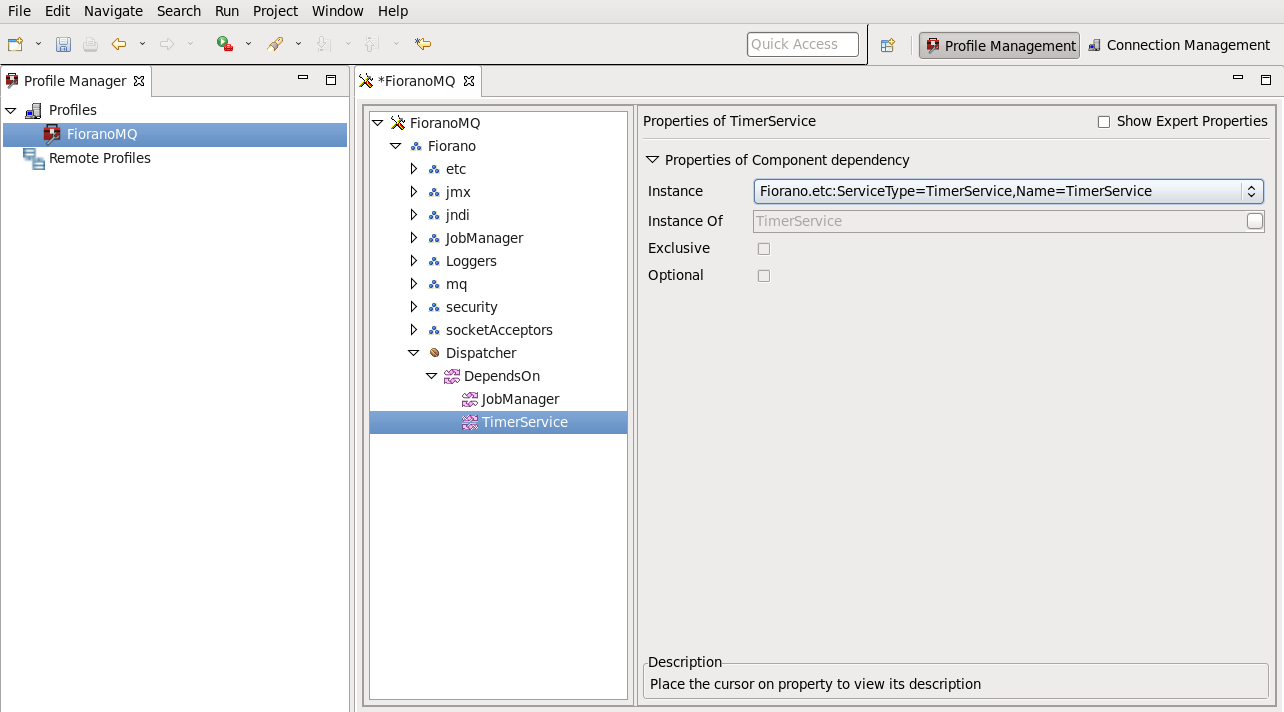Screen dimensions: 1284x712
Task: Open the Help menu
Action: pyautogui.click(x=393, y=11)
